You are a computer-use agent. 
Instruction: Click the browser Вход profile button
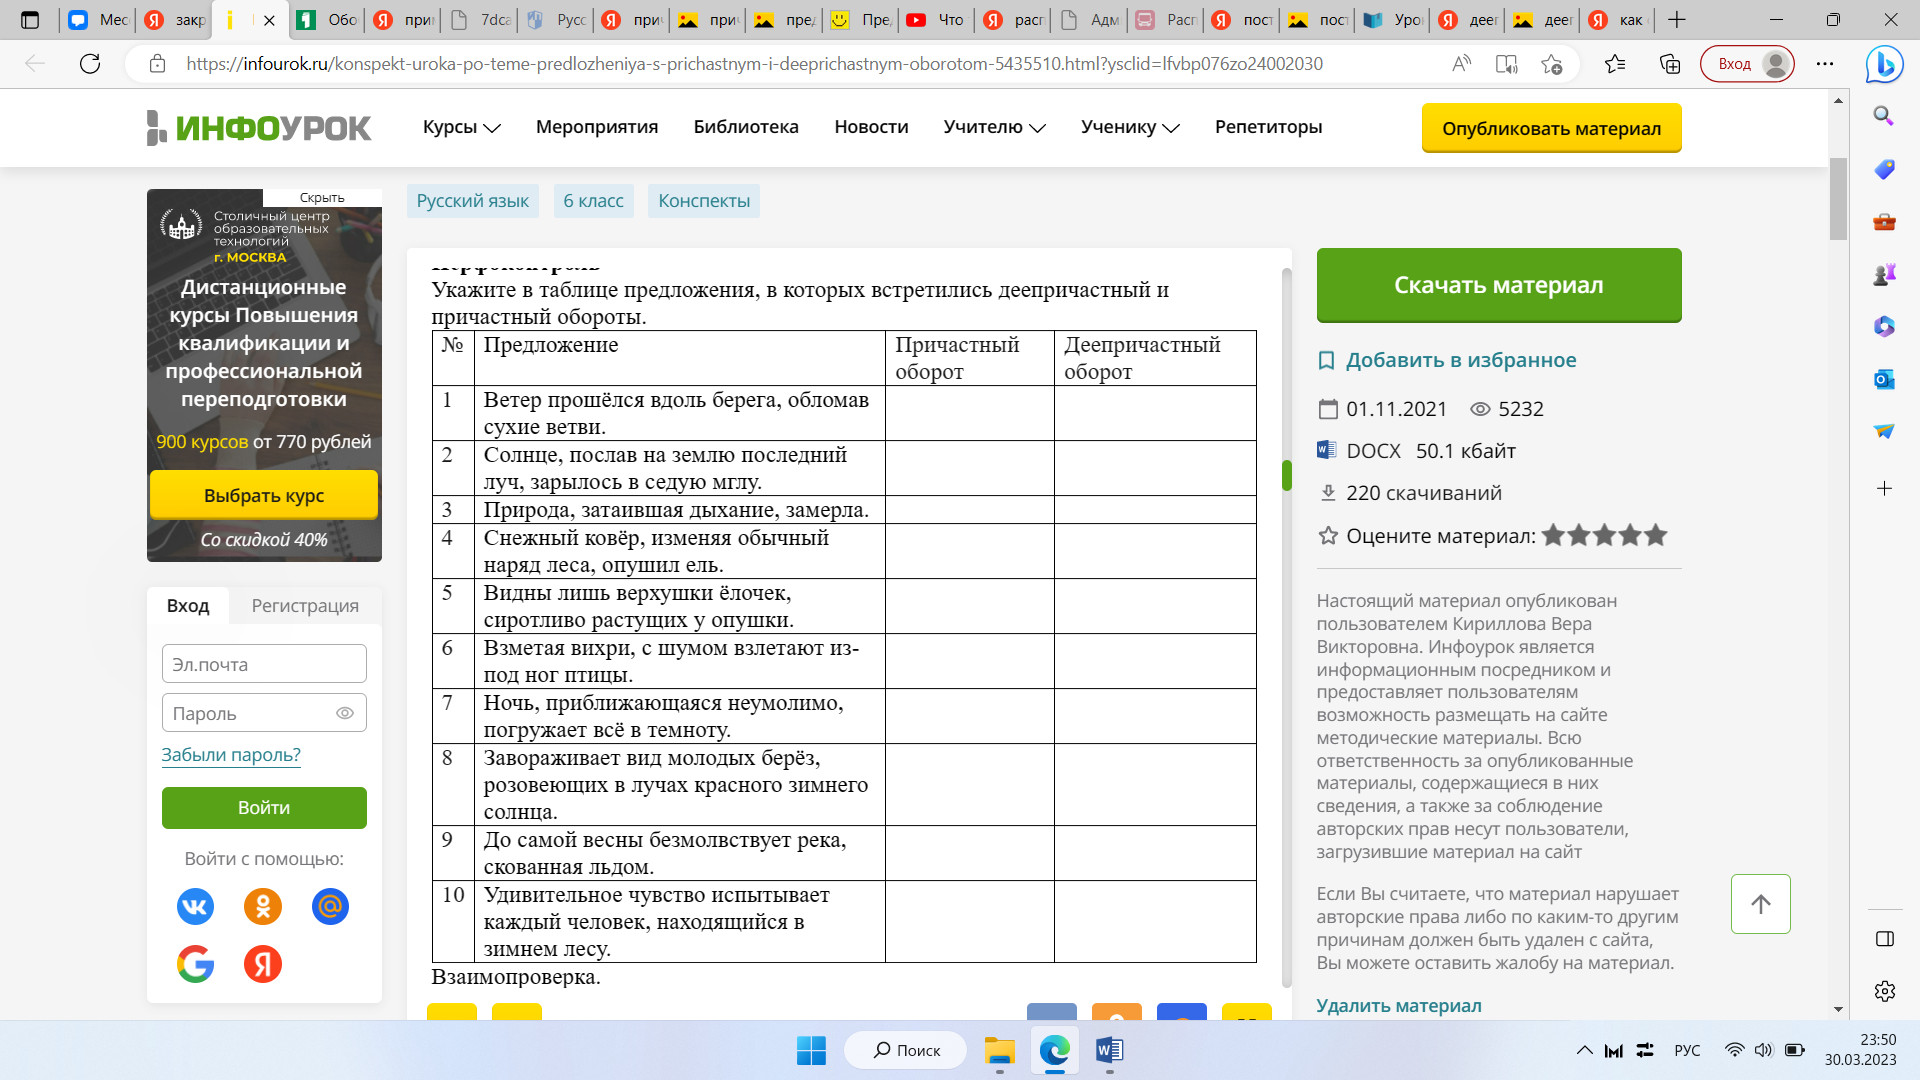click(1747, 64)
